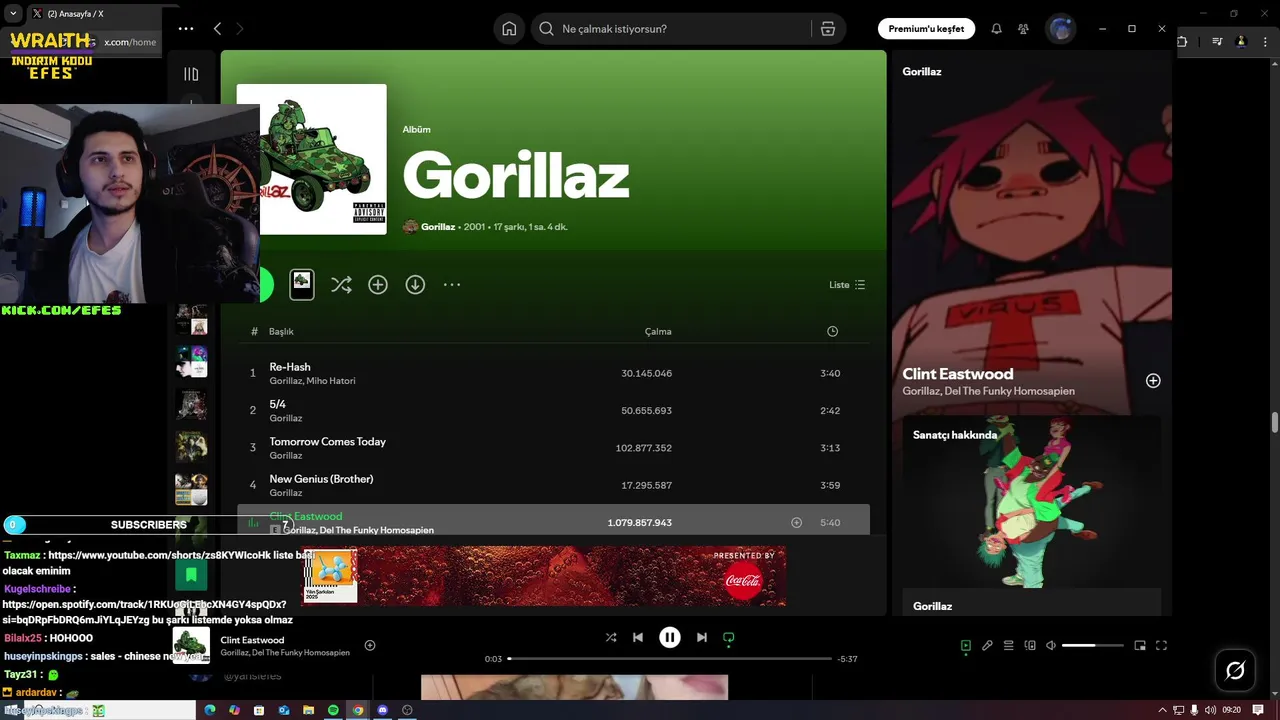Open the mini player
The image size is (1280, 720).
(1140, 646)
